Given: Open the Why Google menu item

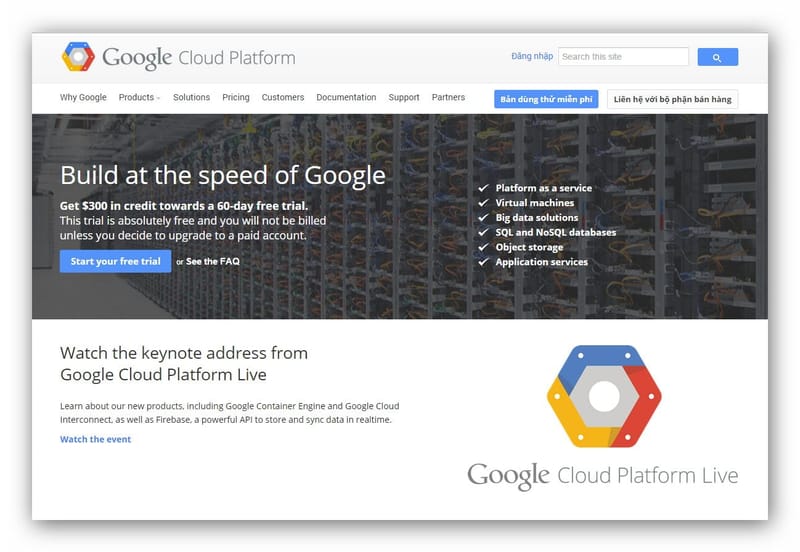Looking at the screenshot, I should click(83, 97).
